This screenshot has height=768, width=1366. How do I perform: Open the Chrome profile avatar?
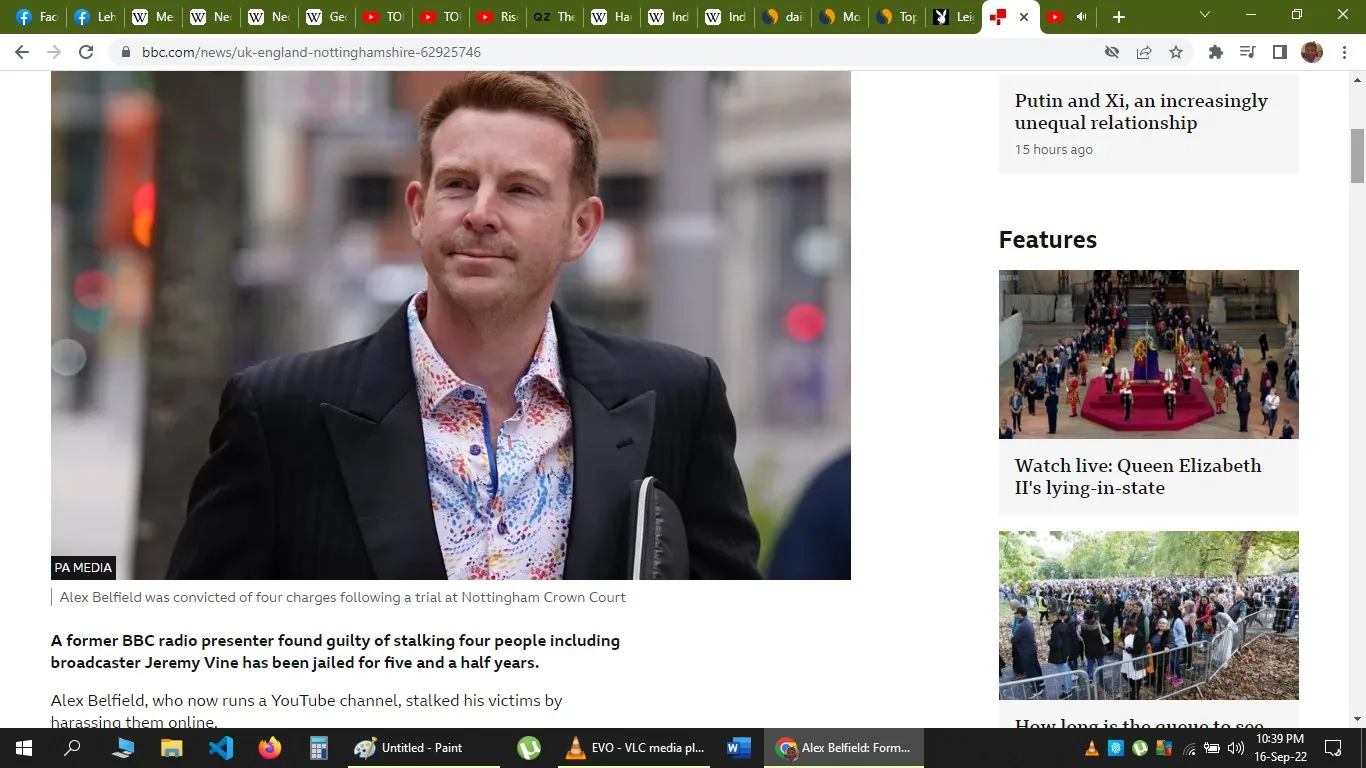(x=1312, y=52)
